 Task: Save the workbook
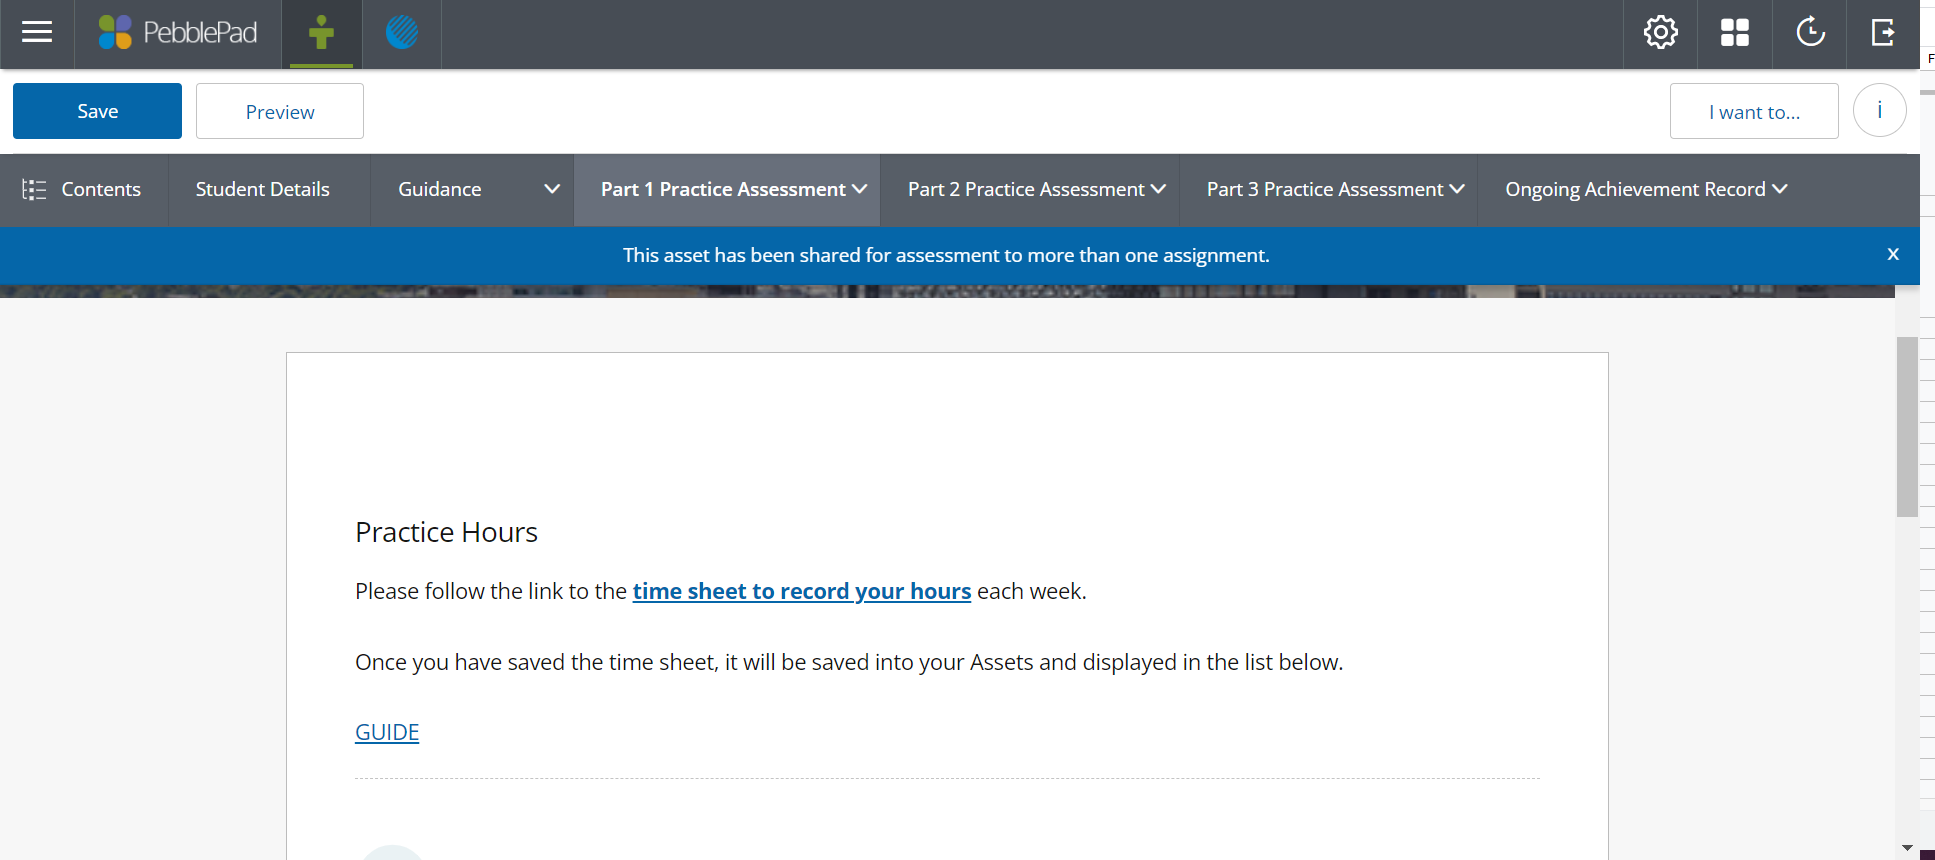[x=97, y=111]
